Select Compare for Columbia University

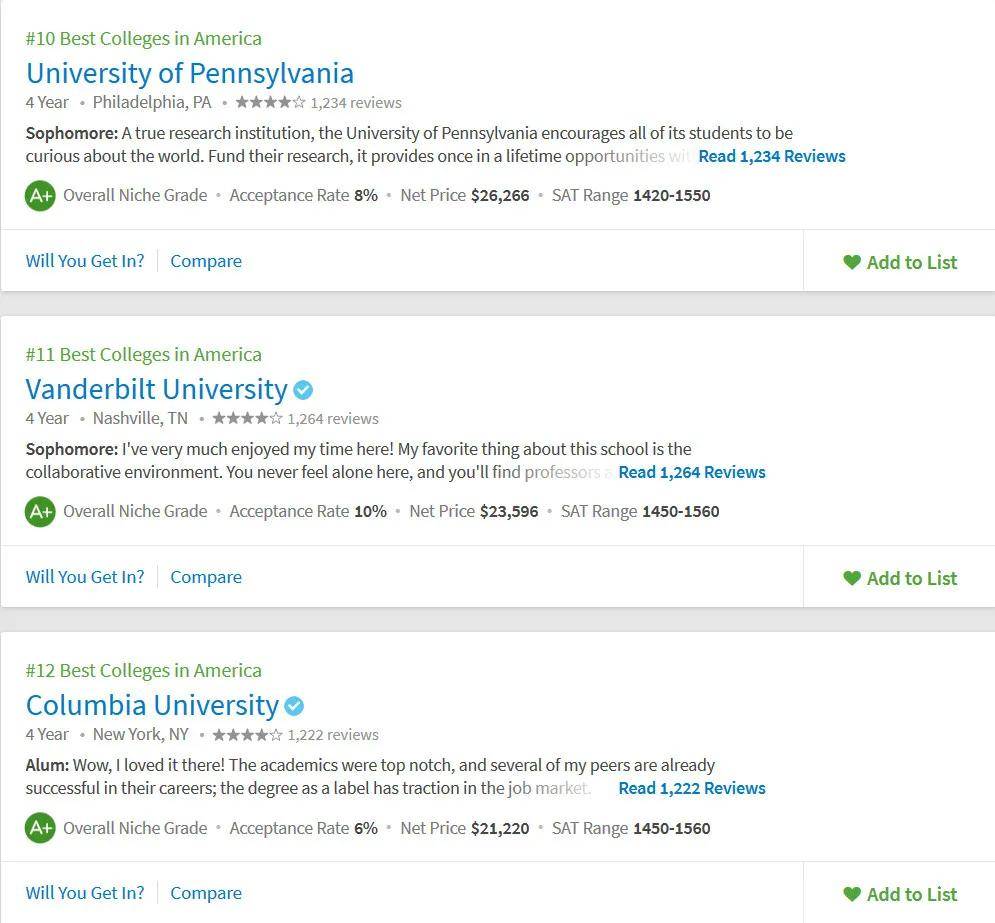[206, 893]
